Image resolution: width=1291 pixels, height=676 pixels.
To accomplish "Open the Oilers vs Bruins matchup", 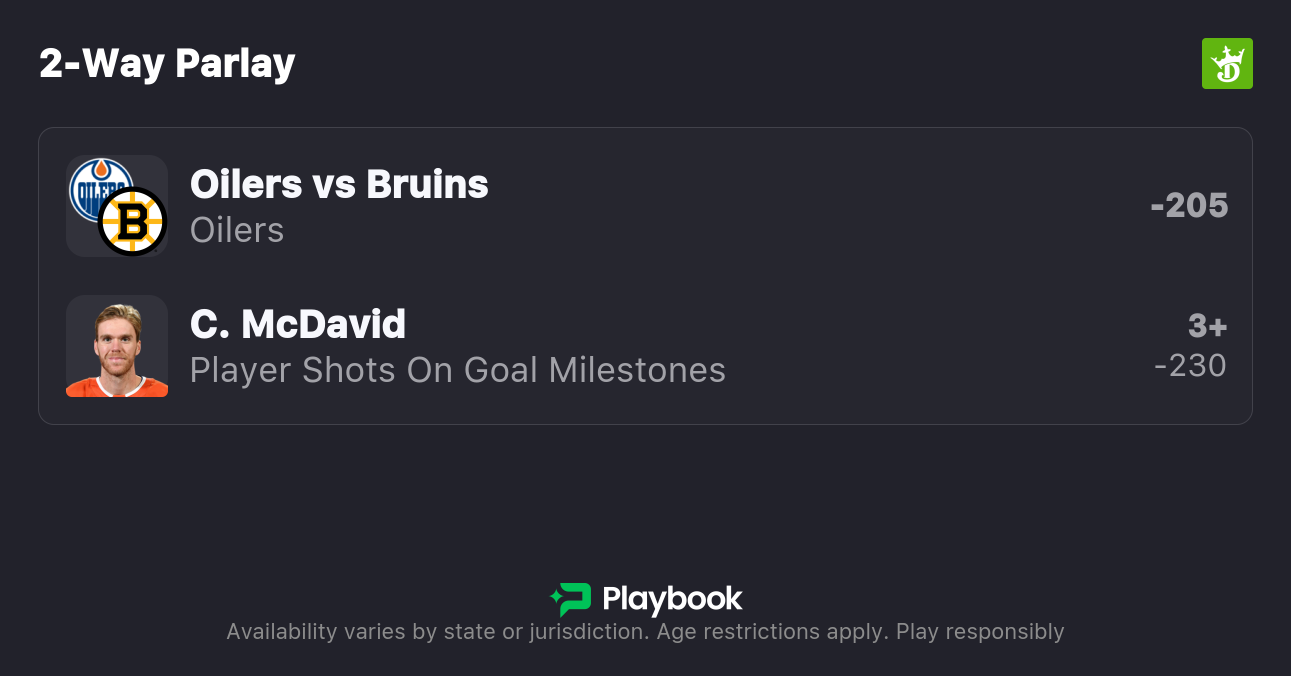I will pos(339,184).
